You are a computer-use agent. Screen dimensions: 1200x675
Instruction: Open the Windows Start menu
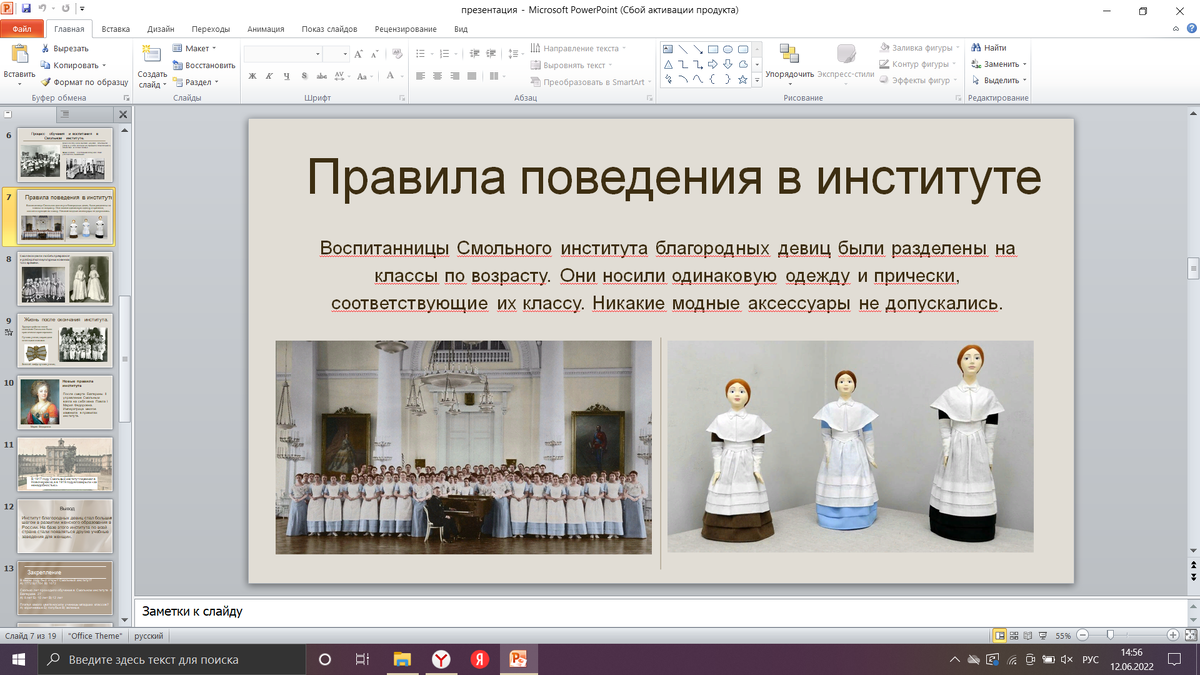[18, 659]
